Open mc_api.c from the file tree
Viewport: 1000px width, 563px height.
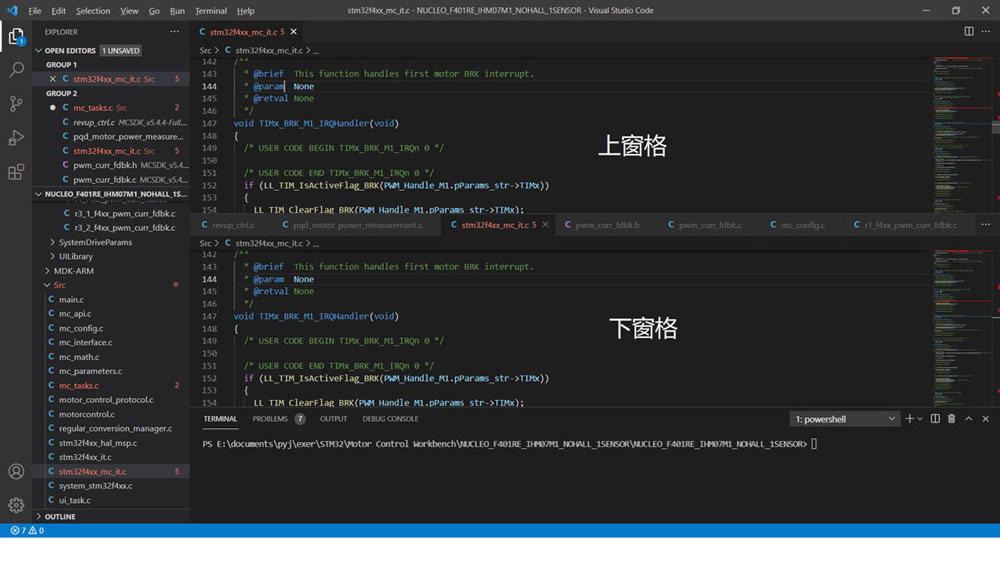click(75, 314)
